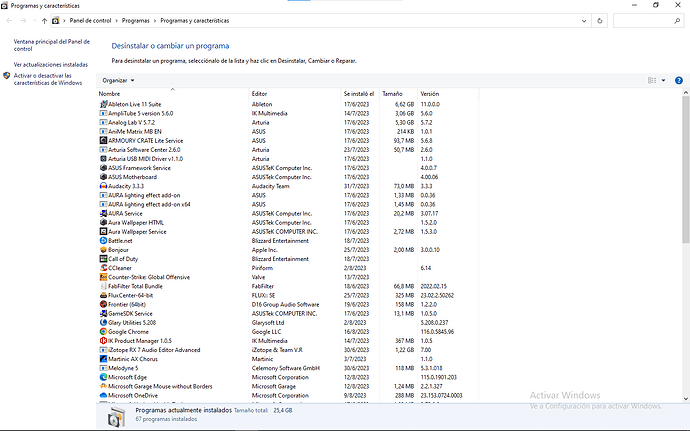Click the scrollbar down arrow
The height and width of the screenshot is (431, 690).
686,399
